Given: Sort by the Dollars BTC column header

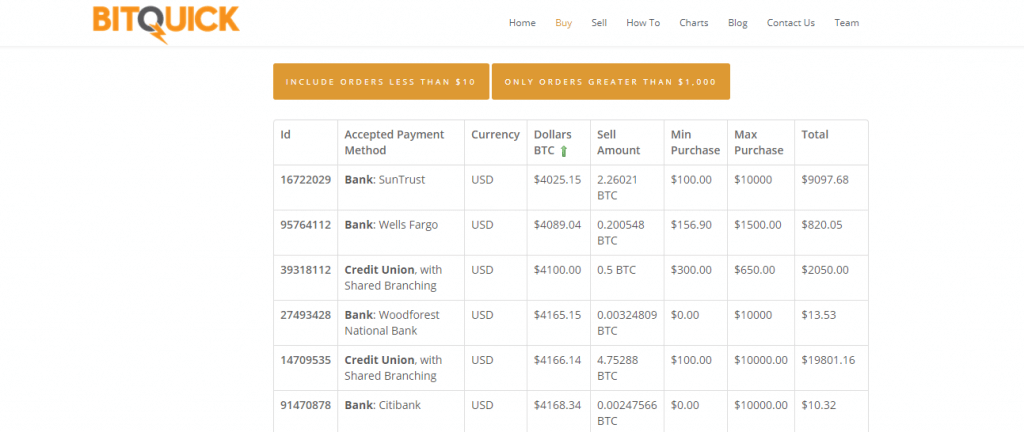Looking at the screenshot, I should (x=552, y=142).
